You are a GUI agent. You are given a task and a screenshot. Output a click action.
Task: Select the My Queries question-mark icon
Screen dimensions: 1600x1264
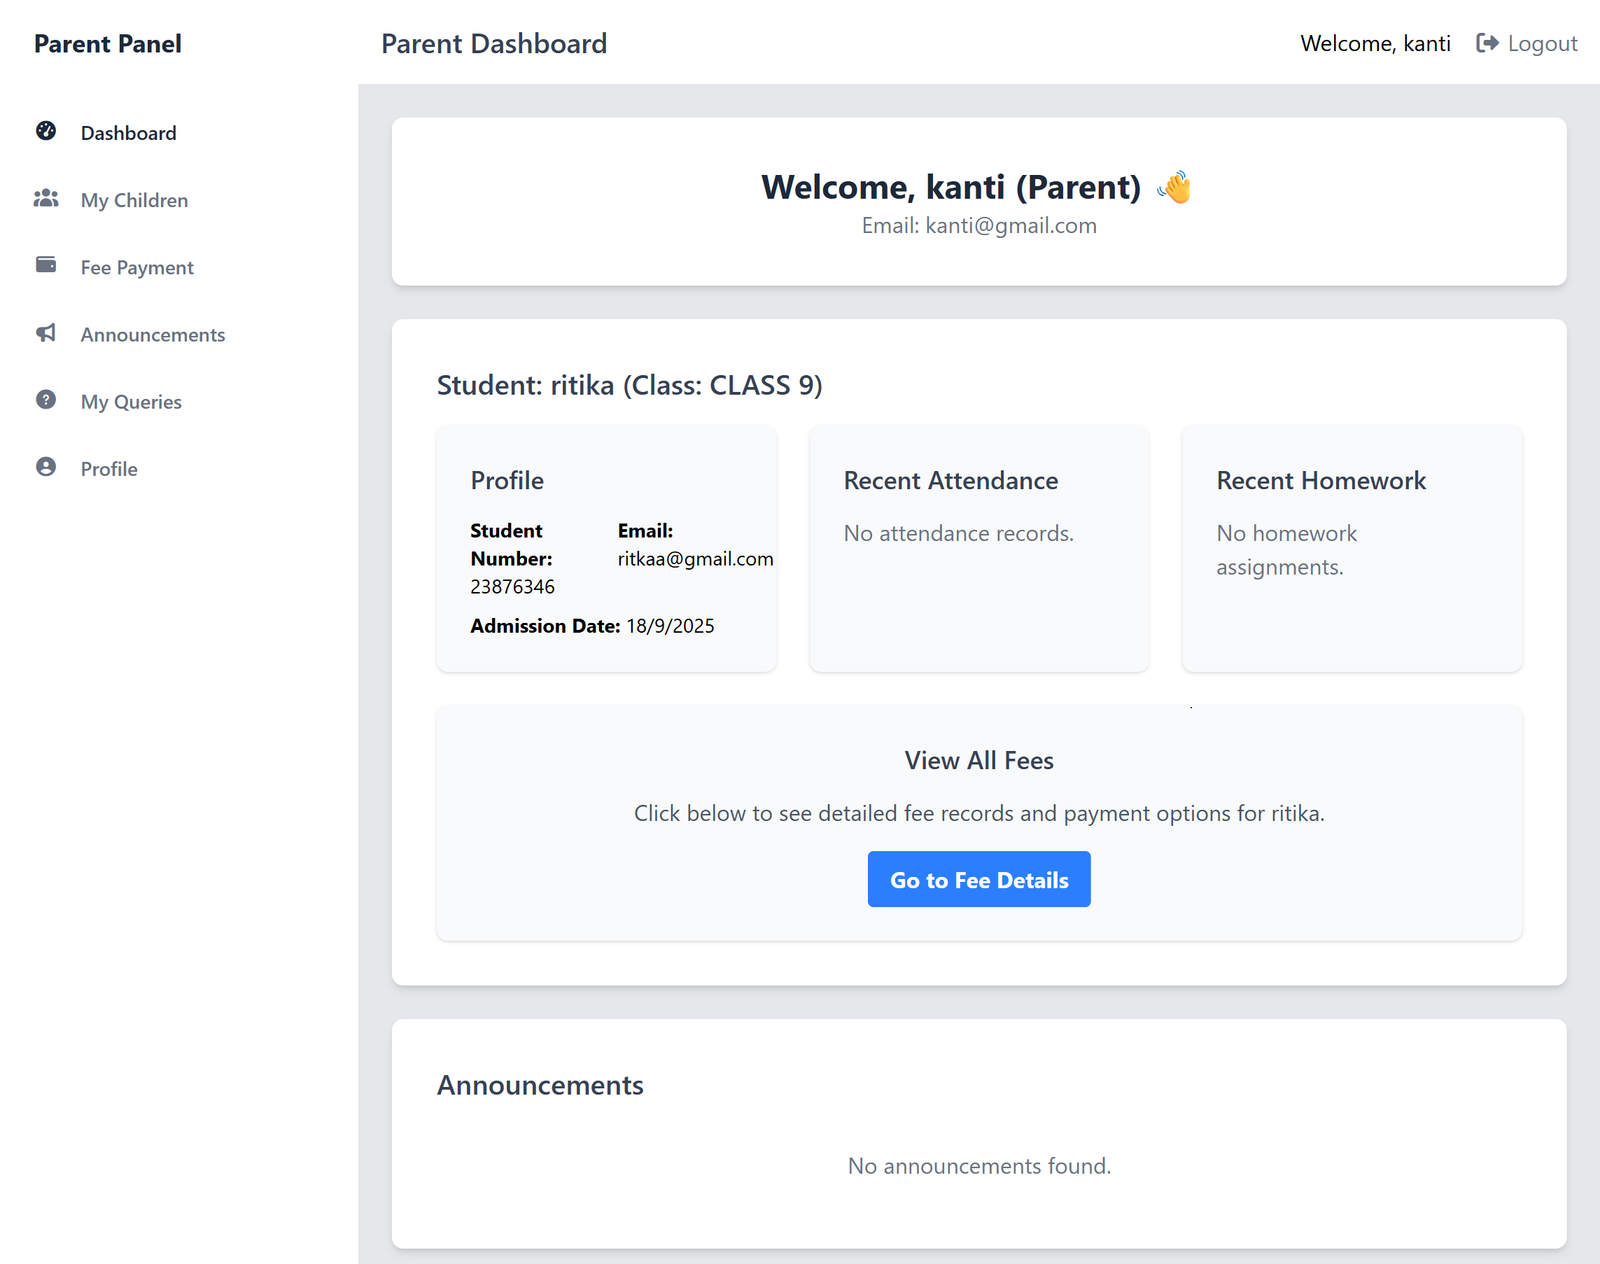click(46, 400)
